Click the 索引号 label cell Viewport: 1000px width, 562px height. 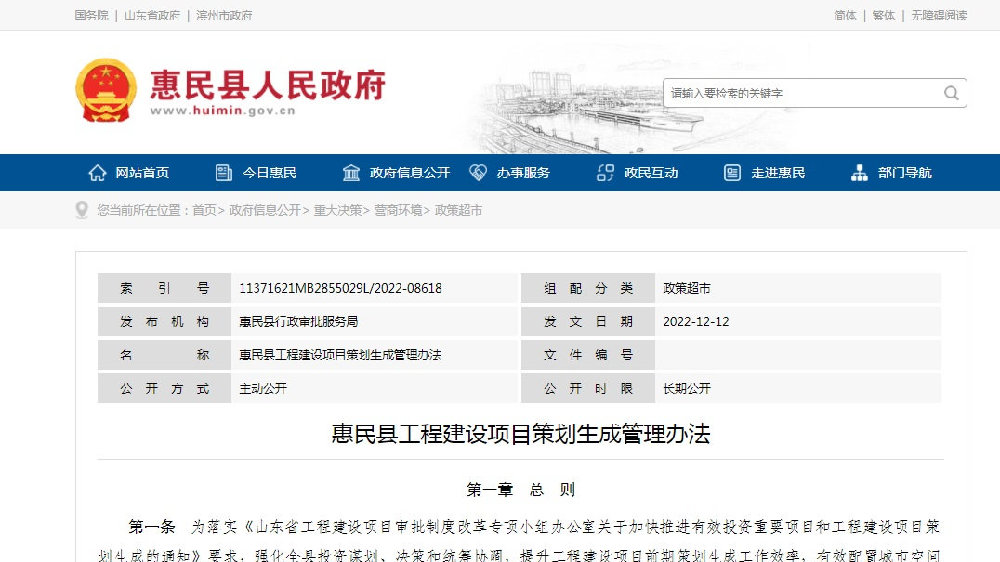[x=165, y=288]
